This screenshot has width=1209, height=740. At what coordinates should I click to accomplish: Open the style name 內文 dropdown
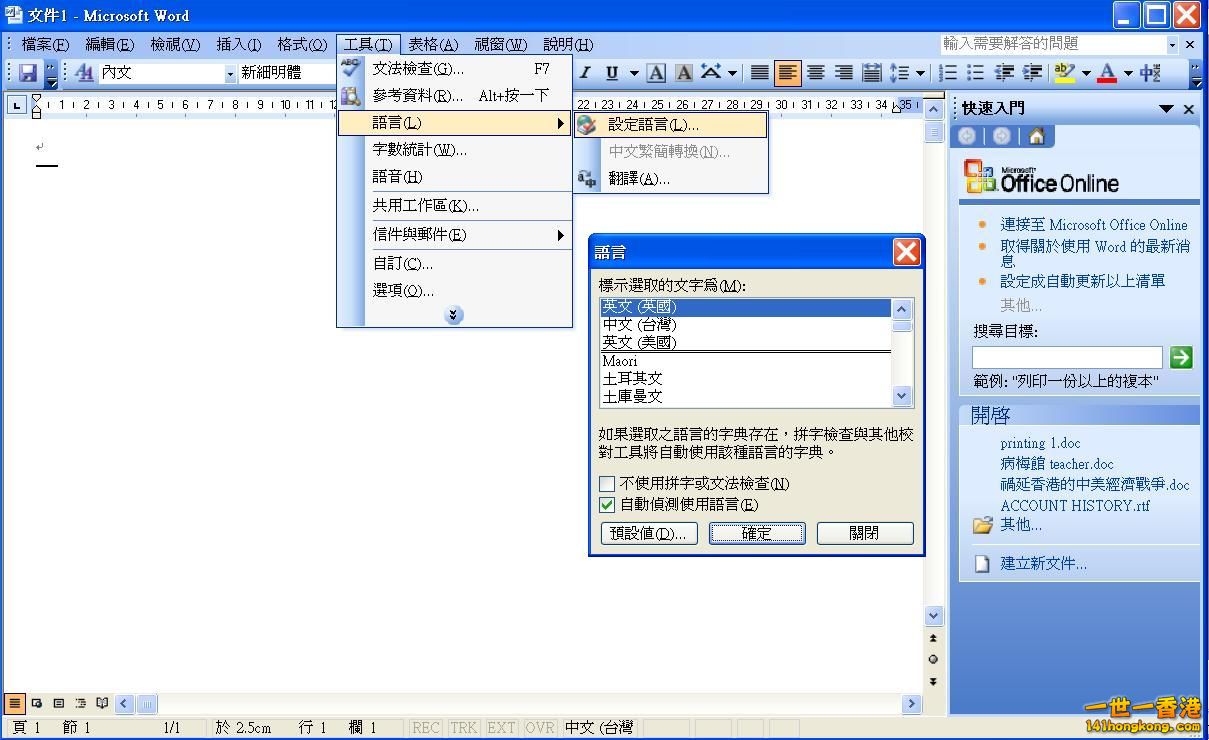click(230, 73)
